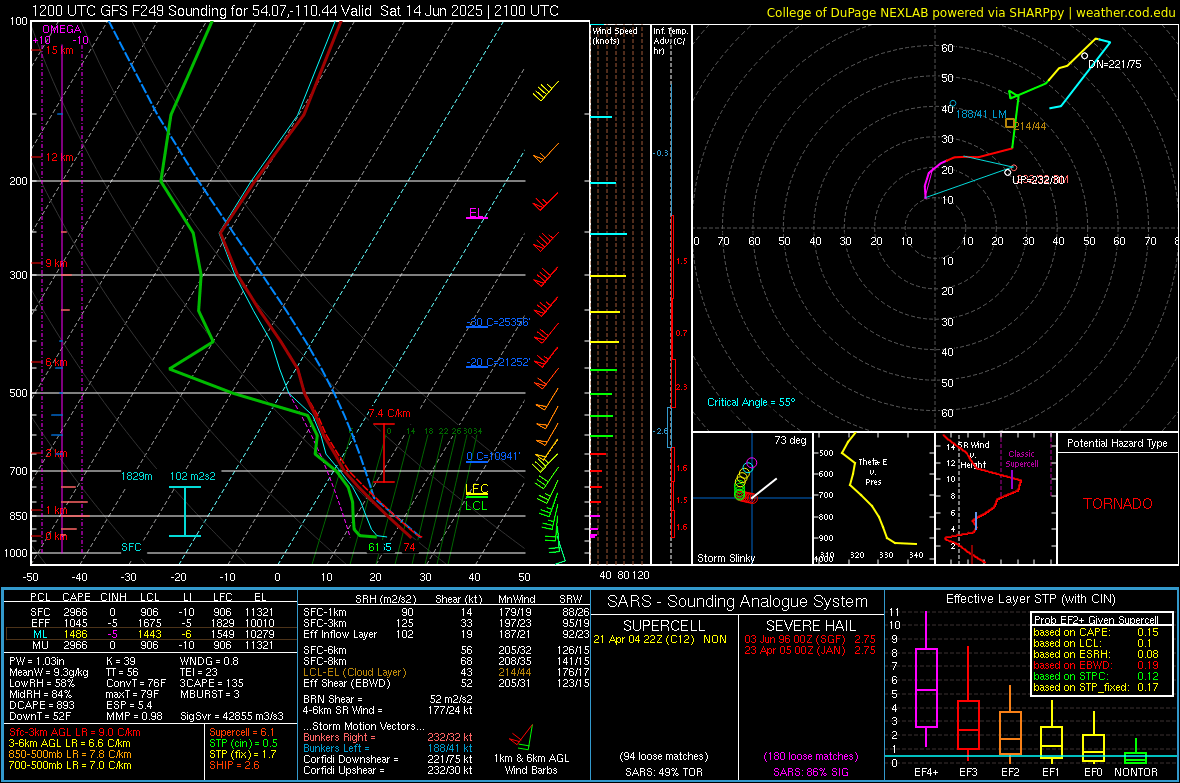Screen dimensions: 1180x783
Task: Click the magenta EL marker label
Action: pos(476,212)
